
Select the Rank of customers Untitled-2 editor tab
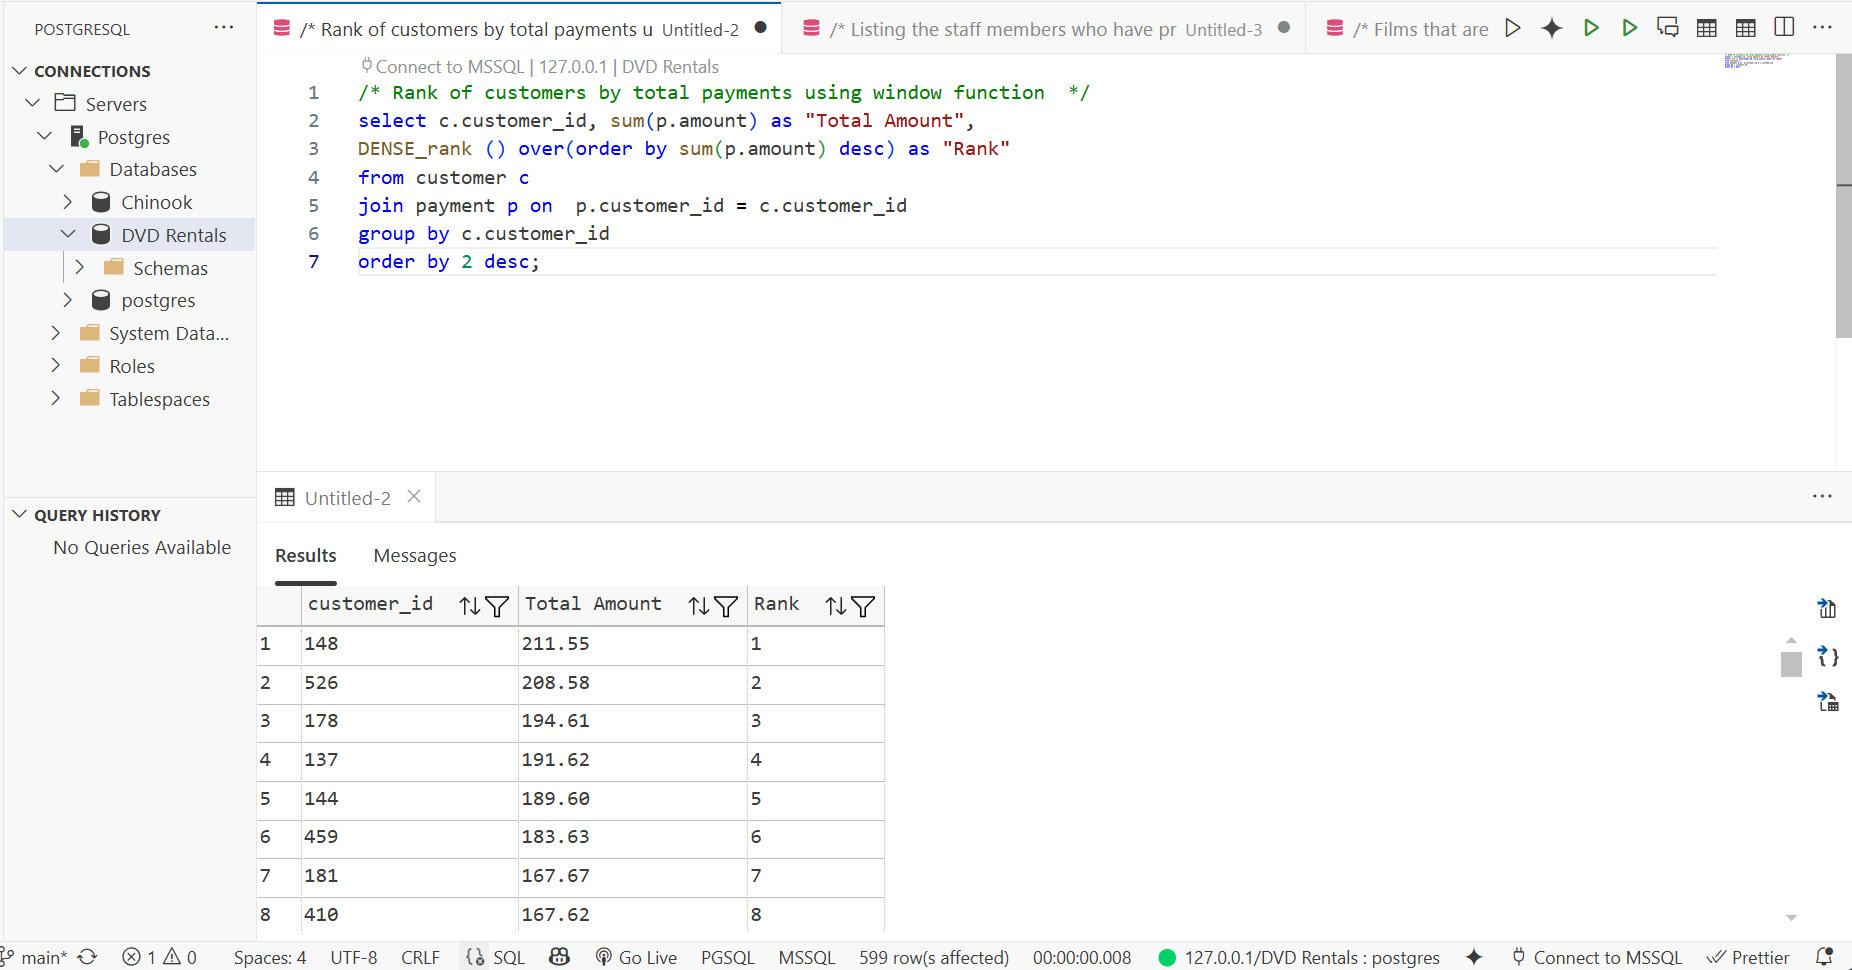[519, 28]
